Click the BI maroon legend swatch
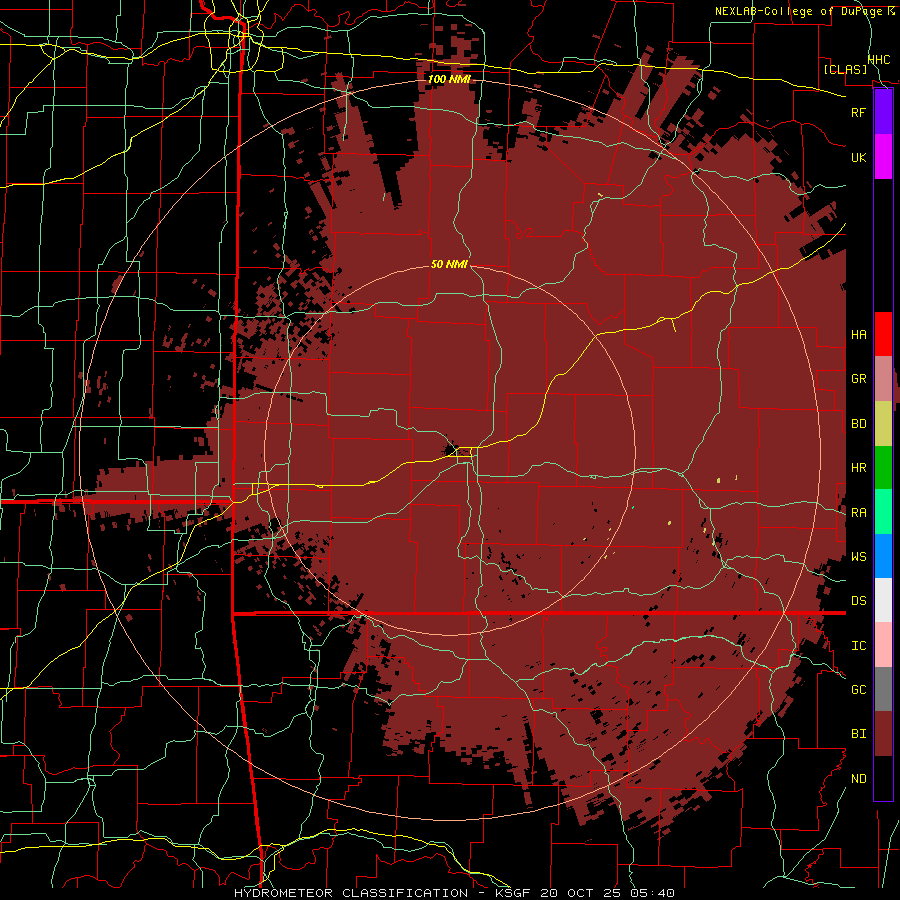 tap(883, 734)
